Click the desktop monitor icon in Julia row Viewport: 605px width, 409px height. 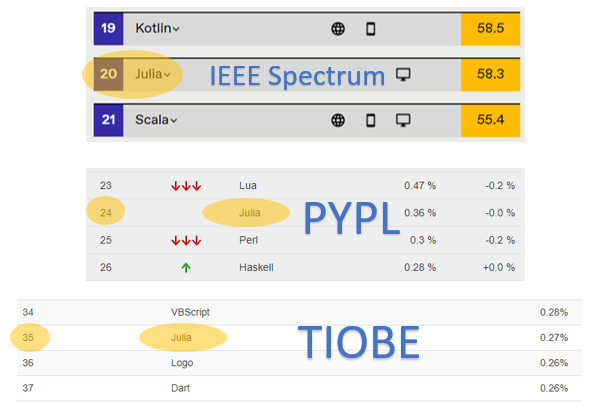404,74
